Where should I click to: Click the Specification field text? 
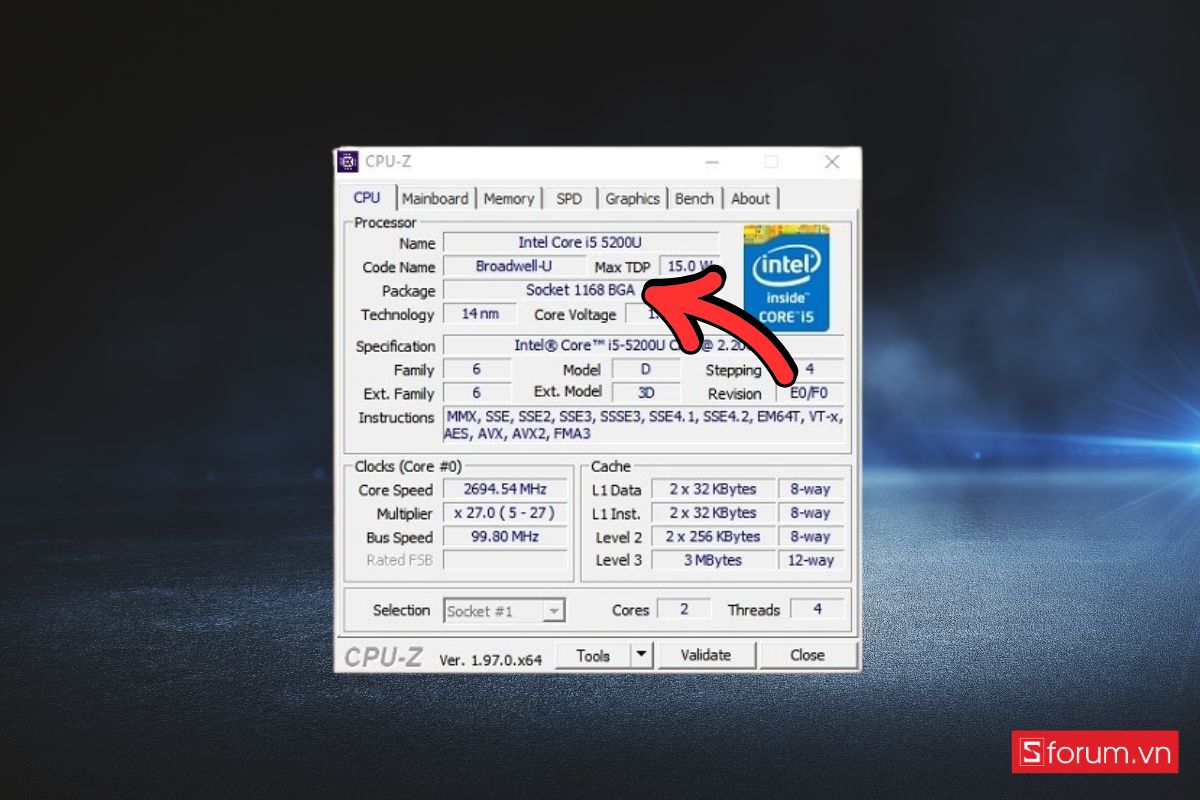point(643,345)
